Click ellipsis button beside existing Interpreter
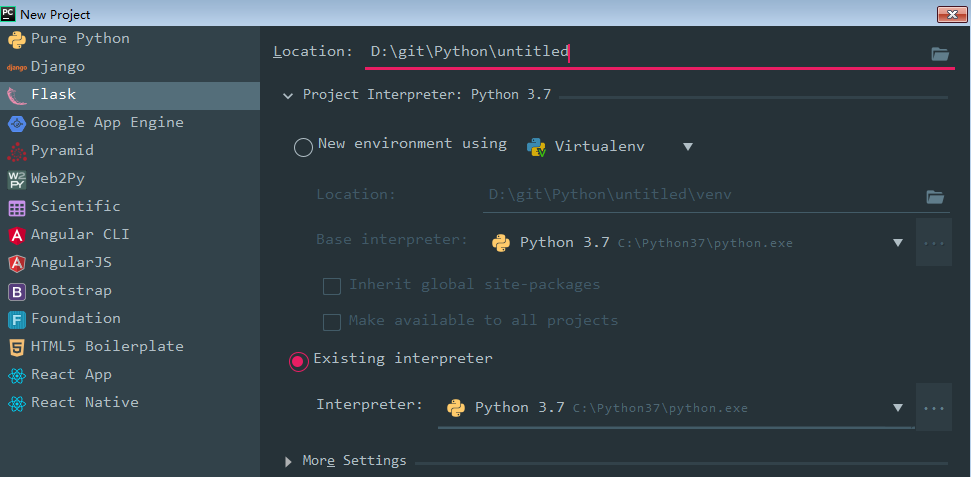The image size is (971, 477). click(x=934, y=408)
